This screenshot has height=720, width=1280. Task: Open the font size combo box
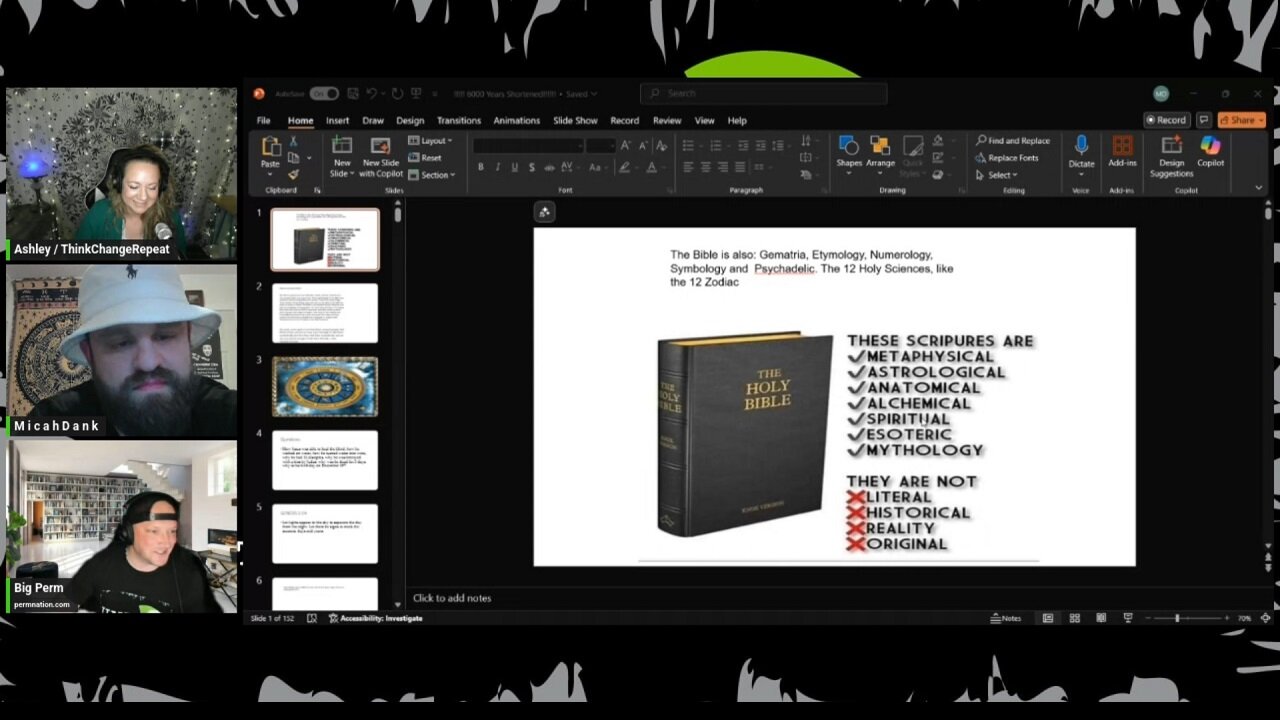click(x=600, y=146)
